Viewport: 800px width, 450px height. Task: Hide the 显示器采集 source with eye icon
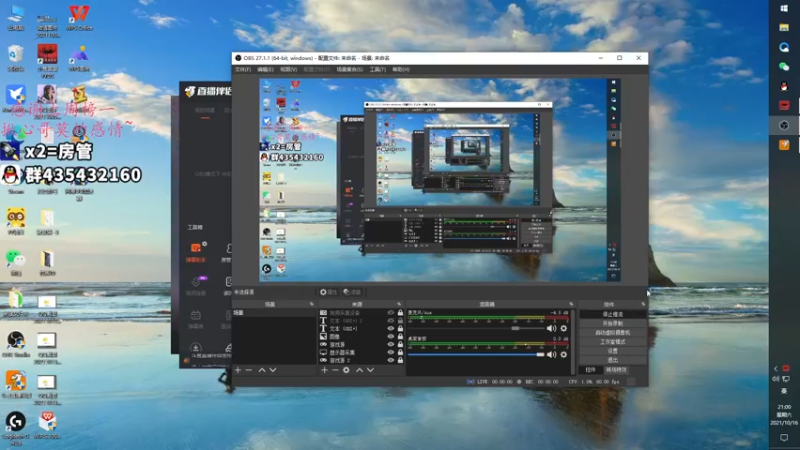391,352
